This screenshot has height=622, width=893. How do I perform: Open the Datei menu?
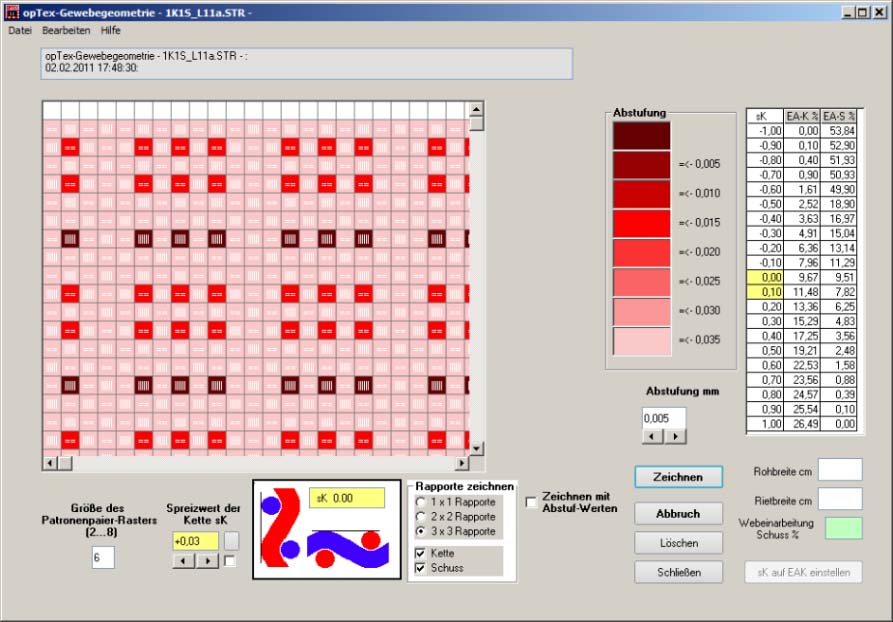click(20, 30)
